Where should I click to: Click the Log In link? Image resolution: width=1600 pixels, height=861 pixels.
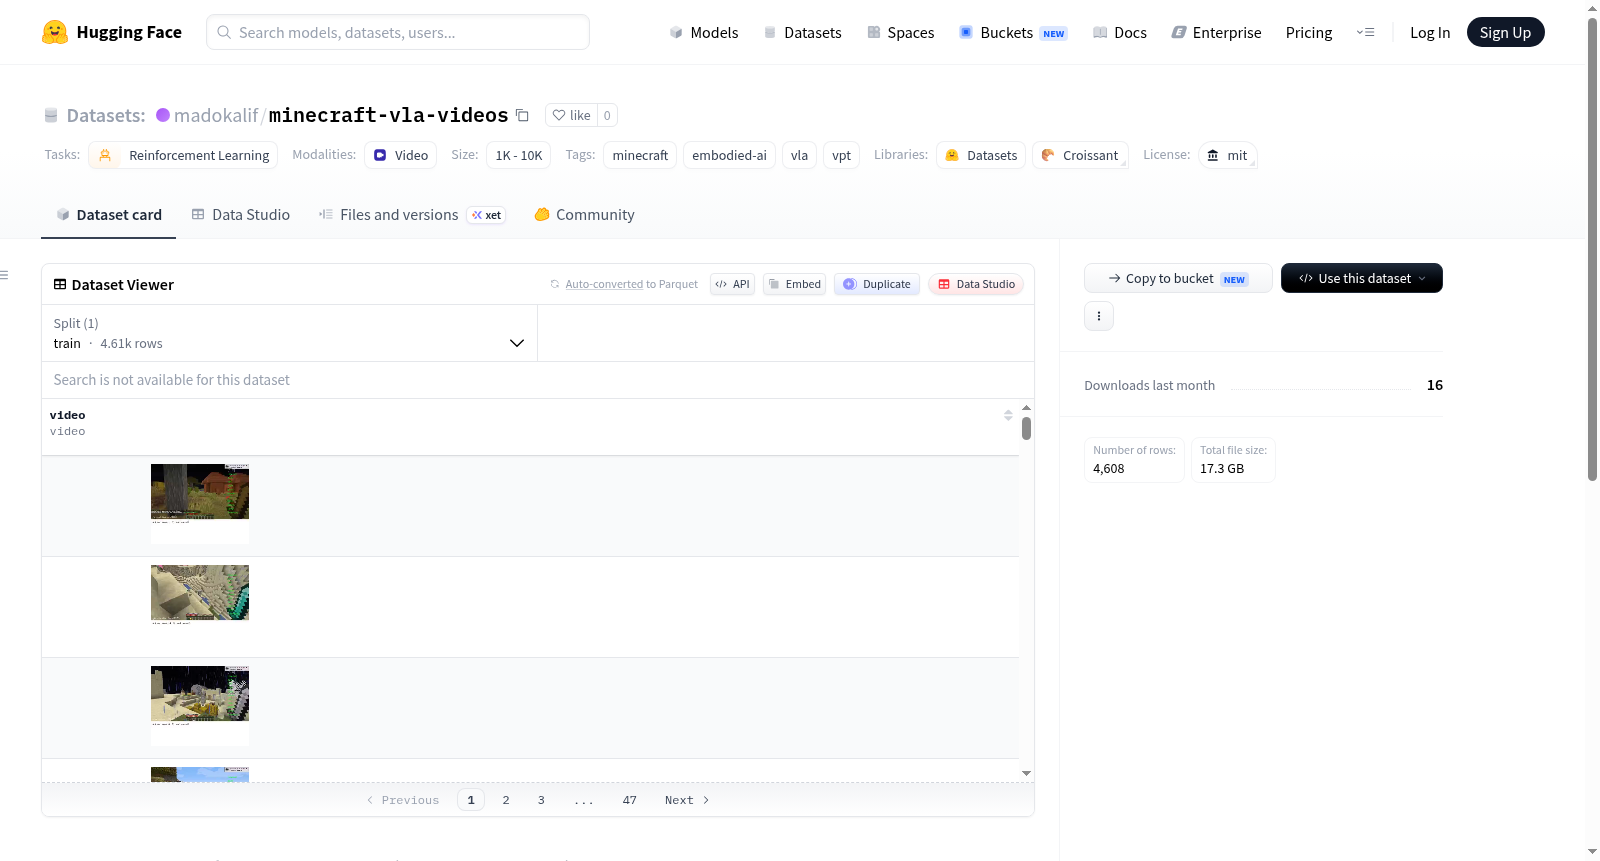[x=1430, y=32]
